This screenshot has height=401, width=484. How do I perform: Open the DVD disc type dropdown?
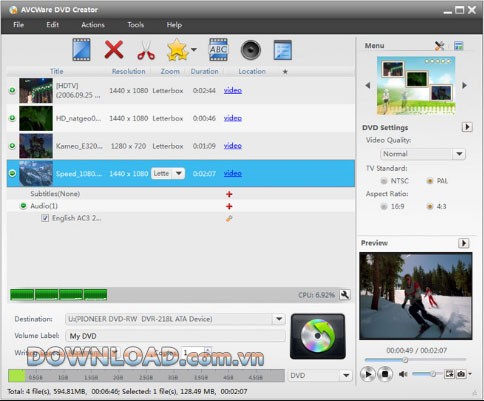coord(346,375)
